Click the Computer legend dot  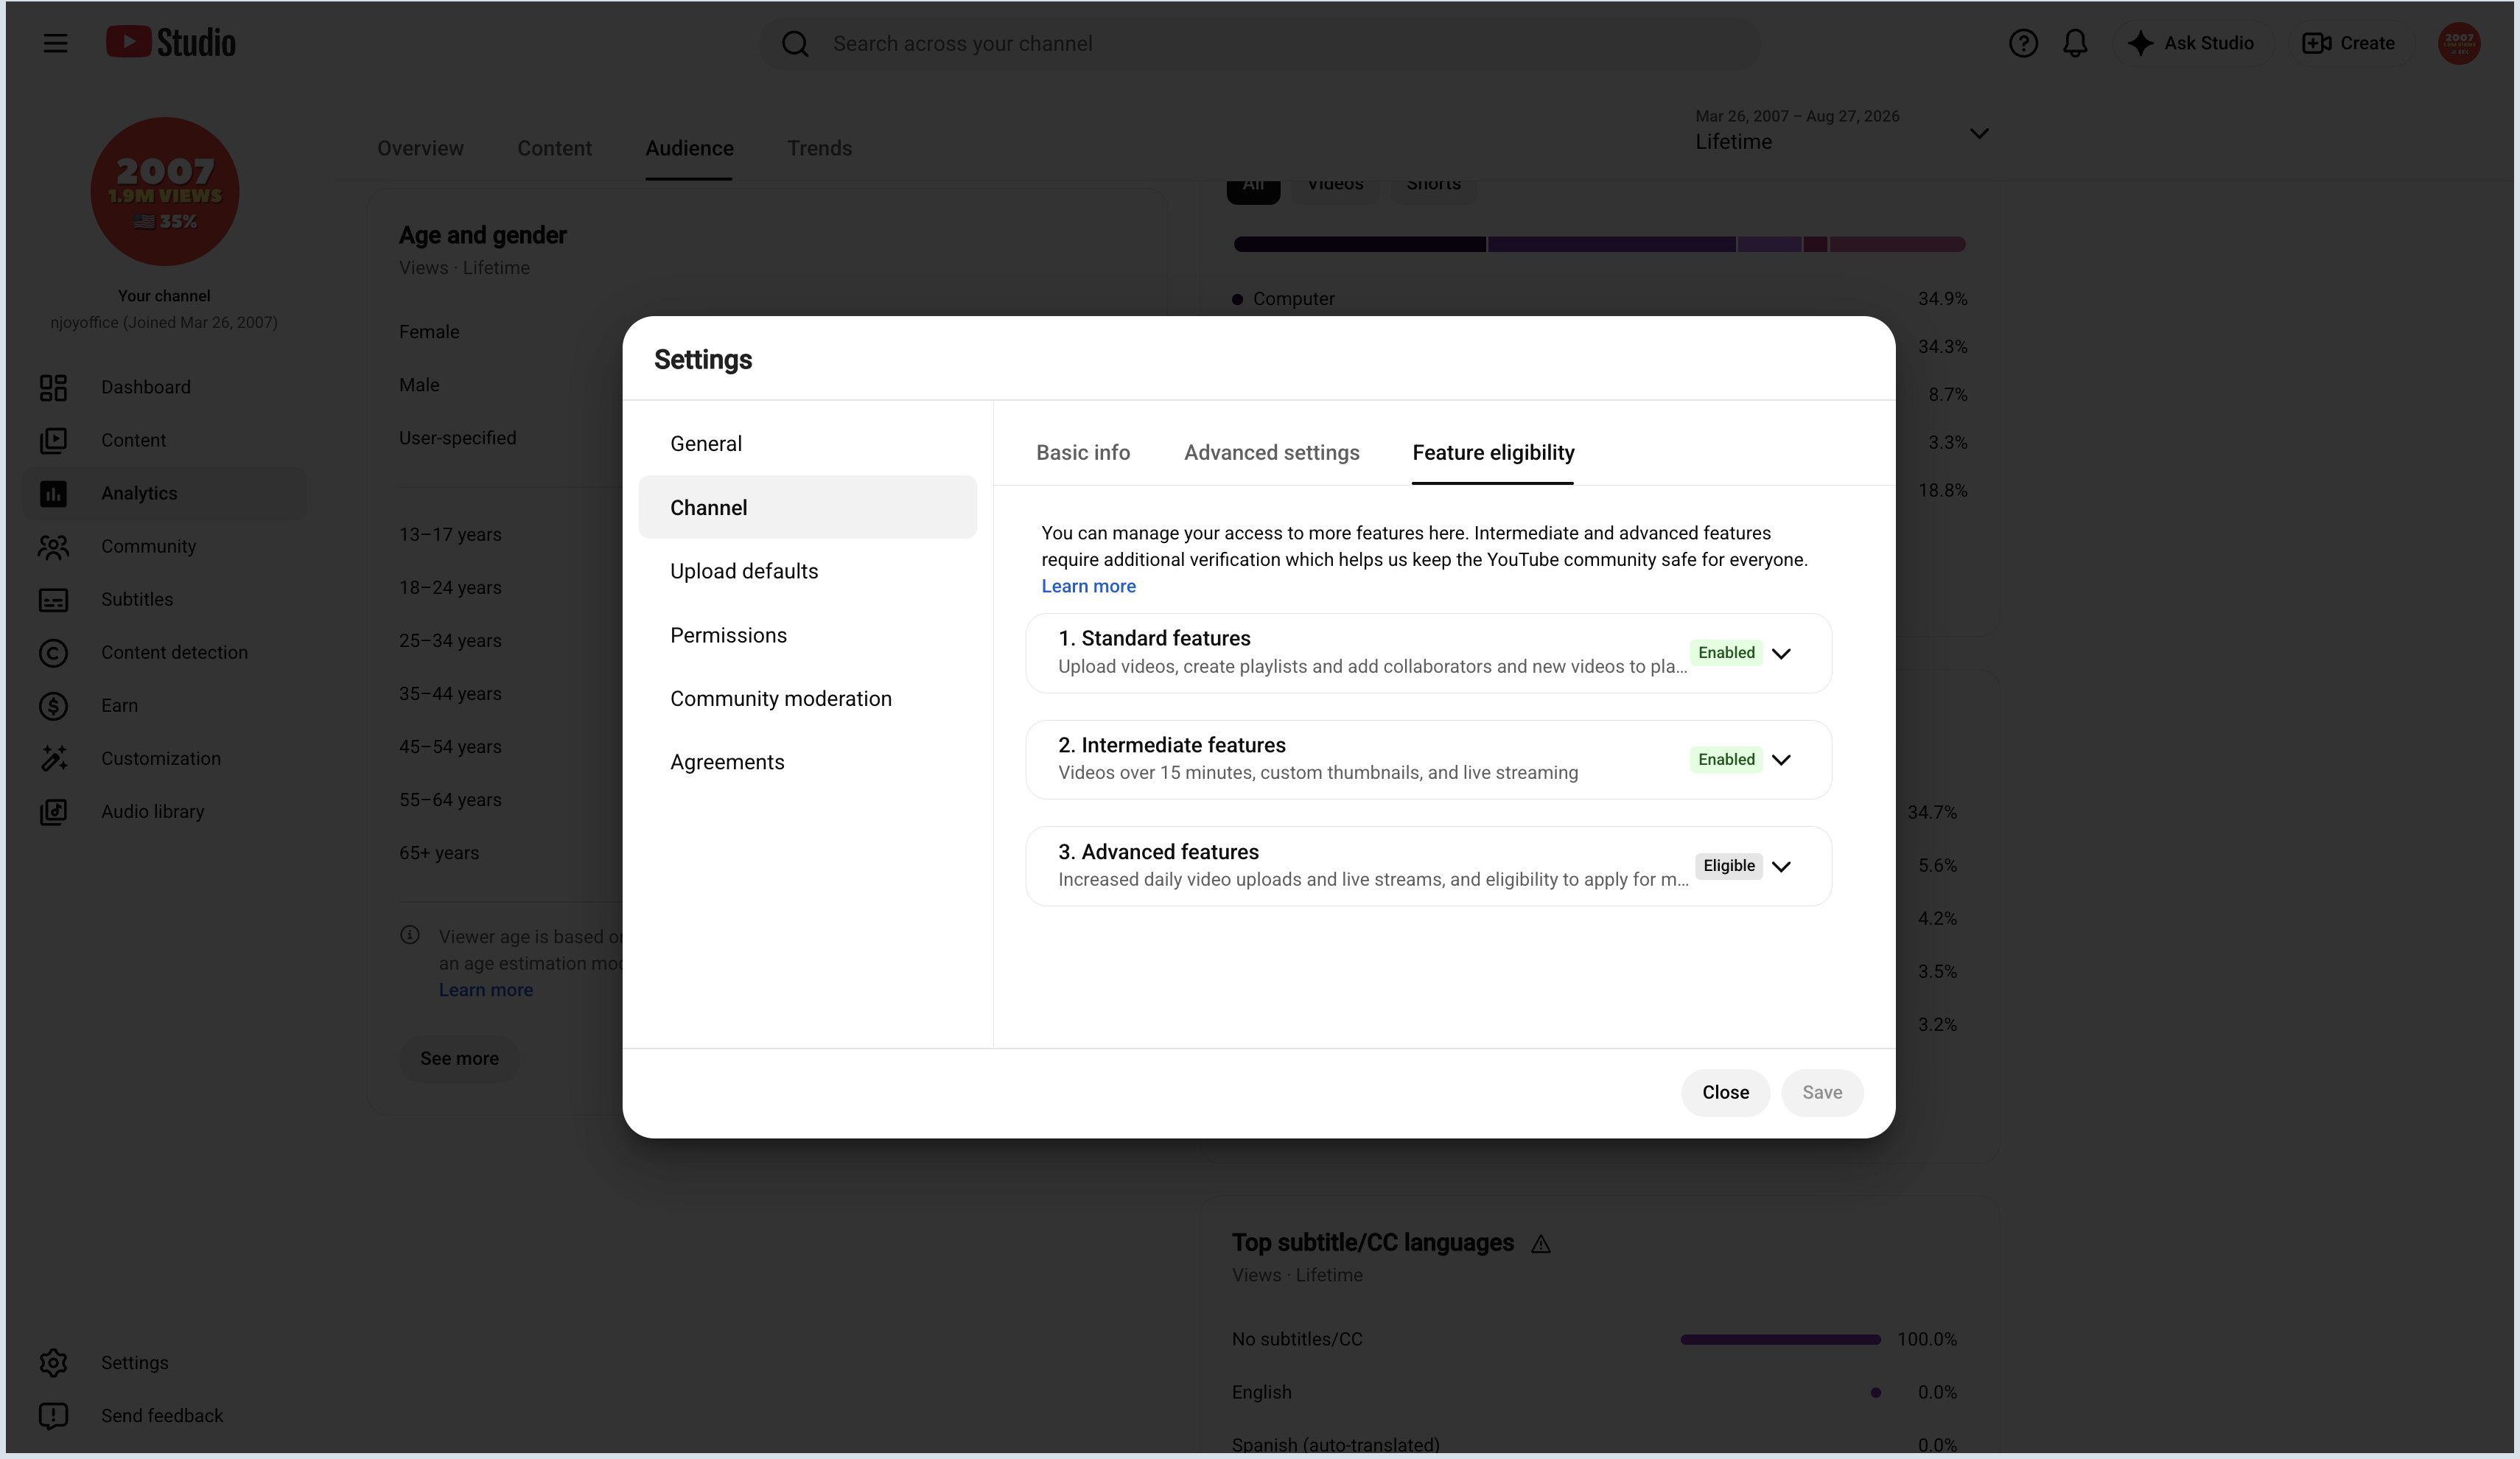[x=1237, y=299]
